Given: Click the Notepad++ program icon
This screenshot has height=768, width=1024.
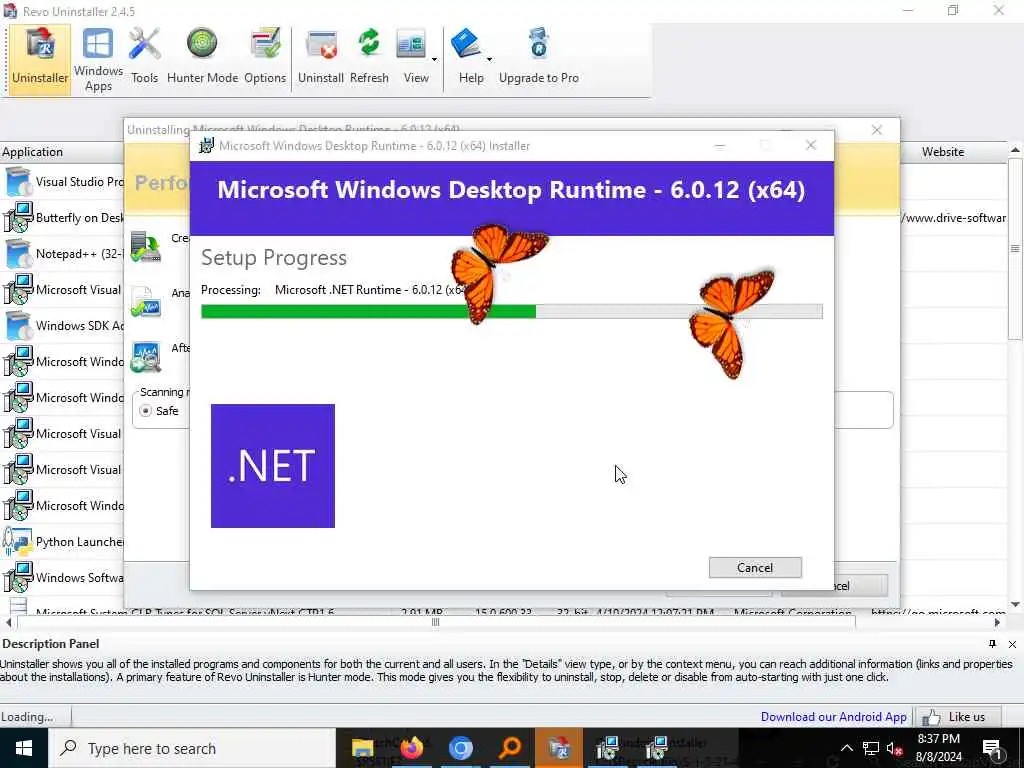Looking at the screenshot, I should (x=18, y=253).
